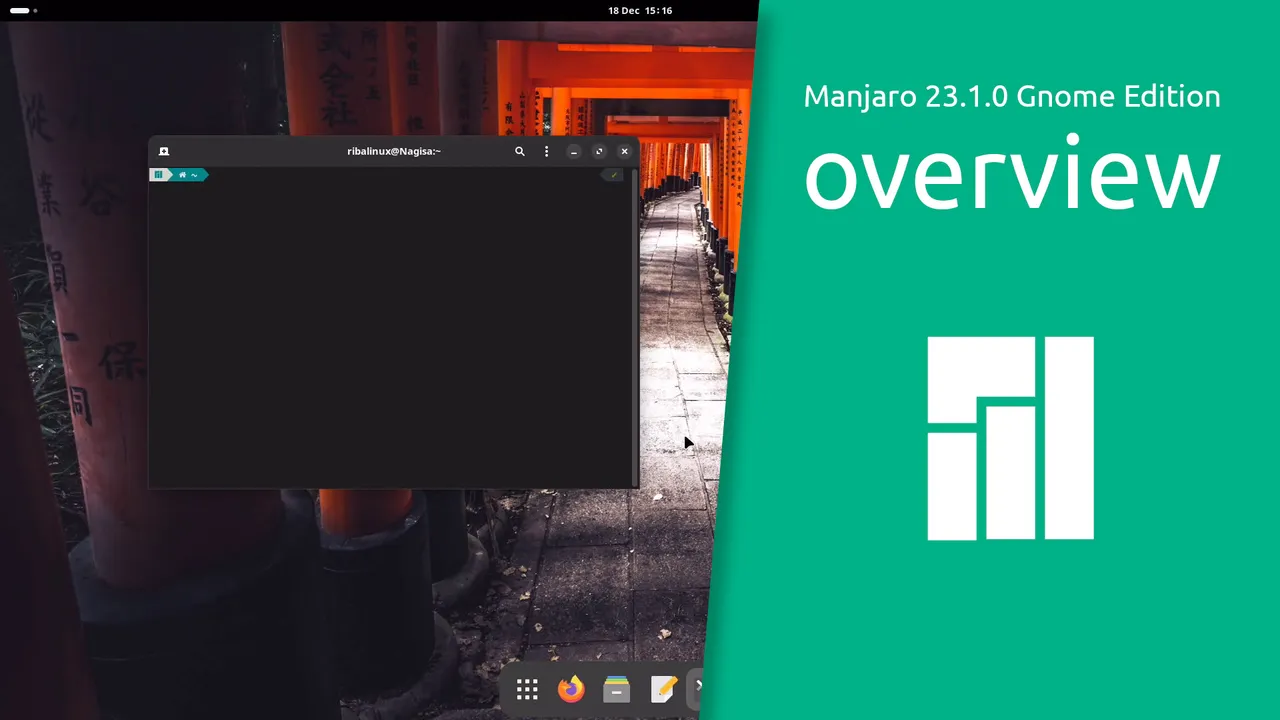Viewport: 1280px width, 720px height.
Task: Open the terminal search icon
Action: [x=520, y=151]
